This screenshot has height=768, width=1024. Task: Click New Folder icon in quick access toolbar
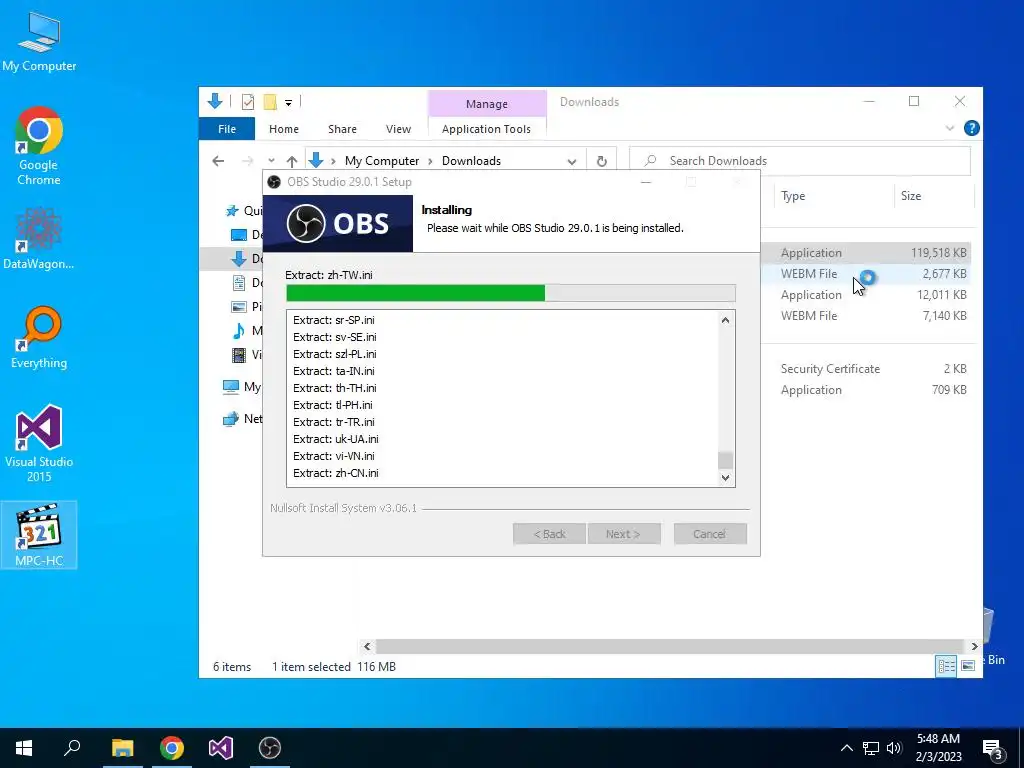pyautogui.click(x=270, y=102)
